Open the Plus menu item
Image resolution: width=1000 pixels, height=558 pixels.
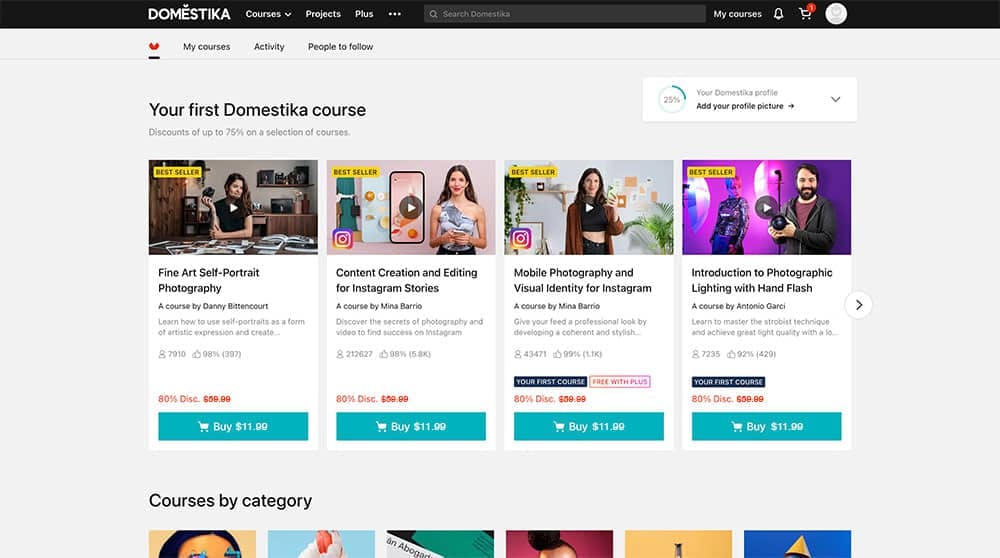click(364, 13)
